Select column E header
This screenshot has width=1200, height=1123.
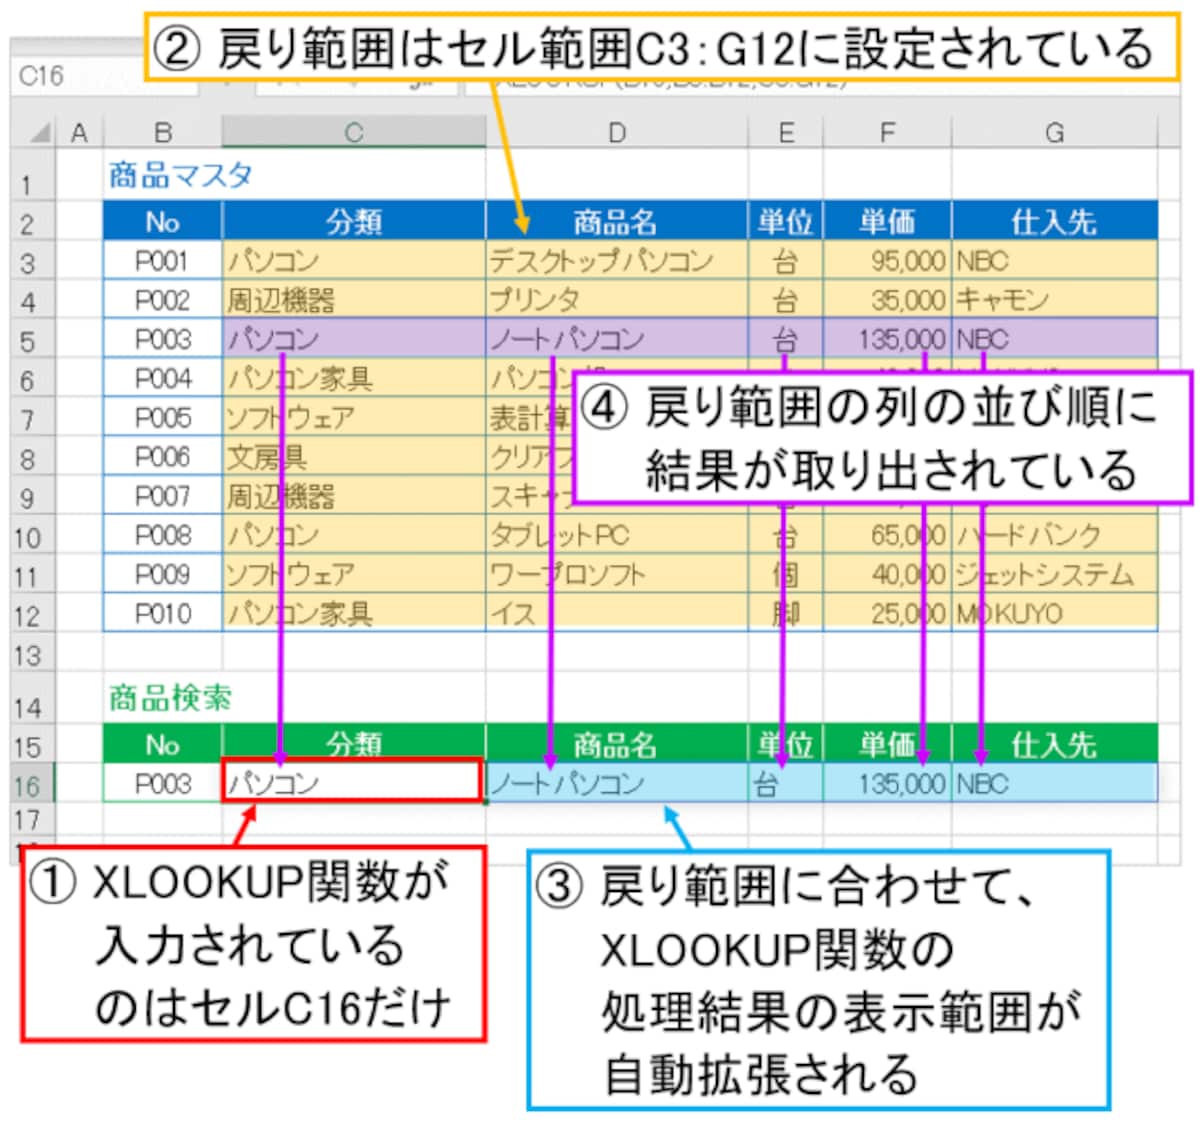click(x=786, y=132)
